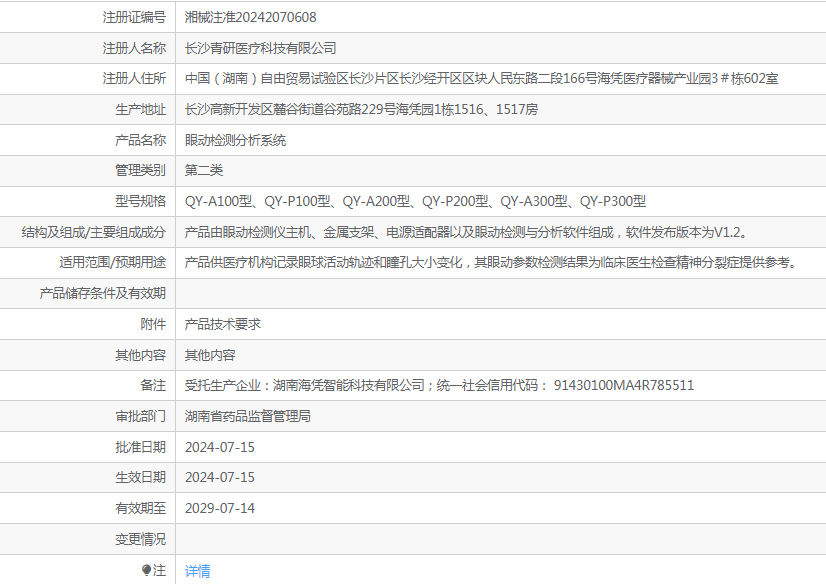Open the 详情 link
Screen dimensions: 826x584
(x=198, y=570)
